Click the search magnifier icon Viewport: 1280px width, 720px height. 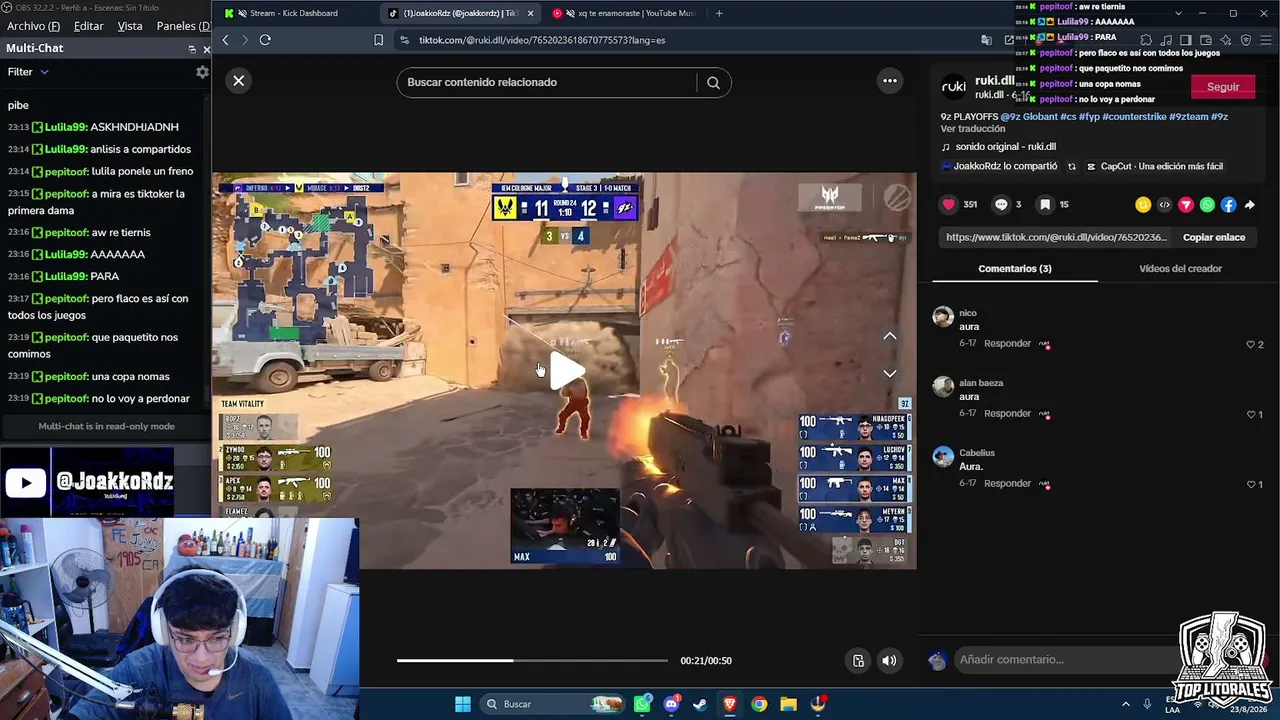[x=713, y=83]
